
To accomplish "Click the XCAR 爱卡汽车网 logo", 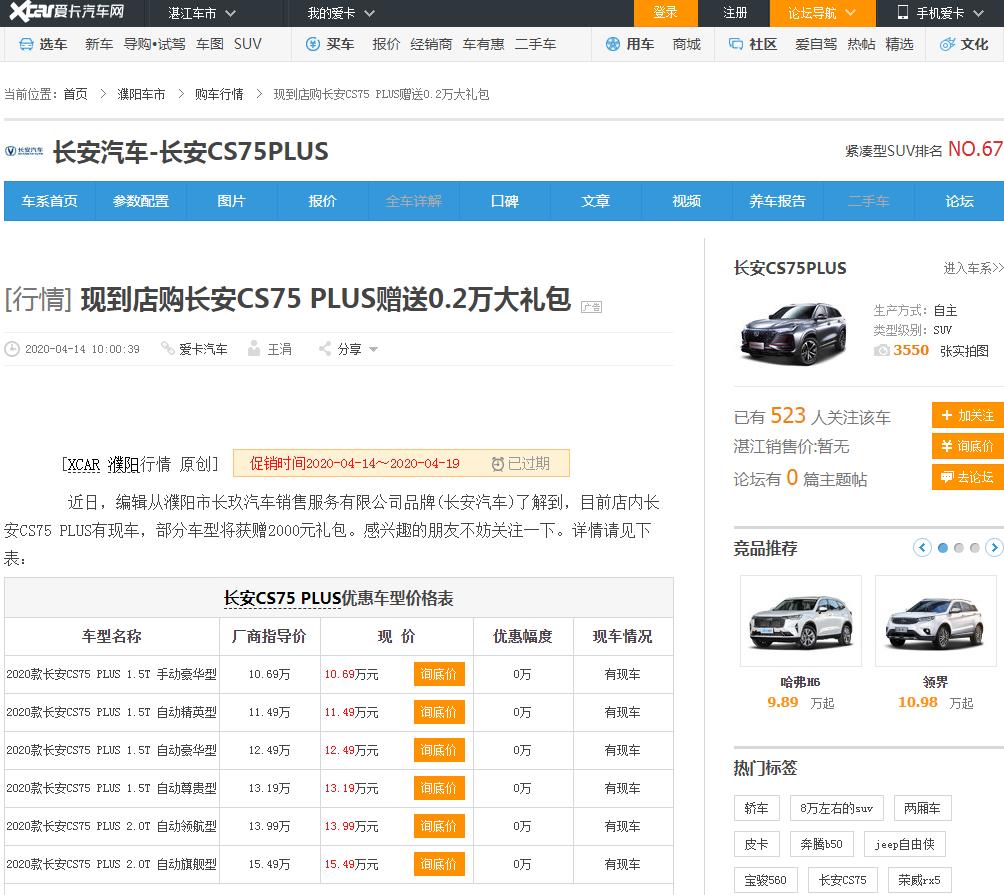I will point(67,12).
